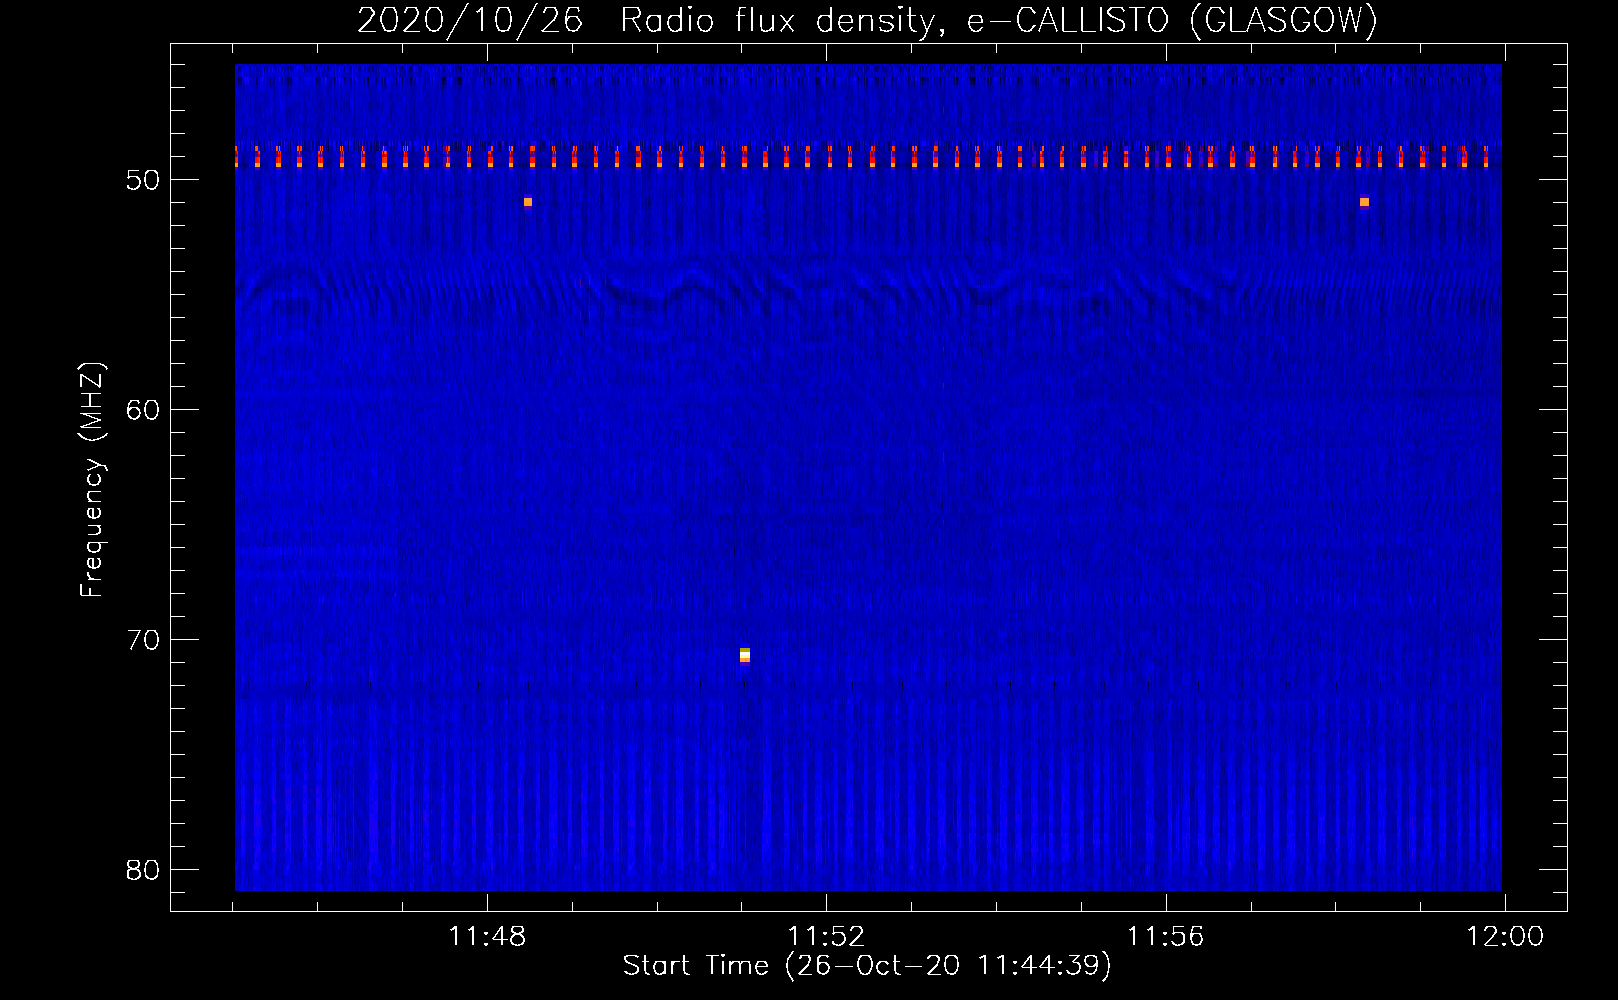
Task: Click the 11:52 time tick label
Action: [x=826, y=937]
